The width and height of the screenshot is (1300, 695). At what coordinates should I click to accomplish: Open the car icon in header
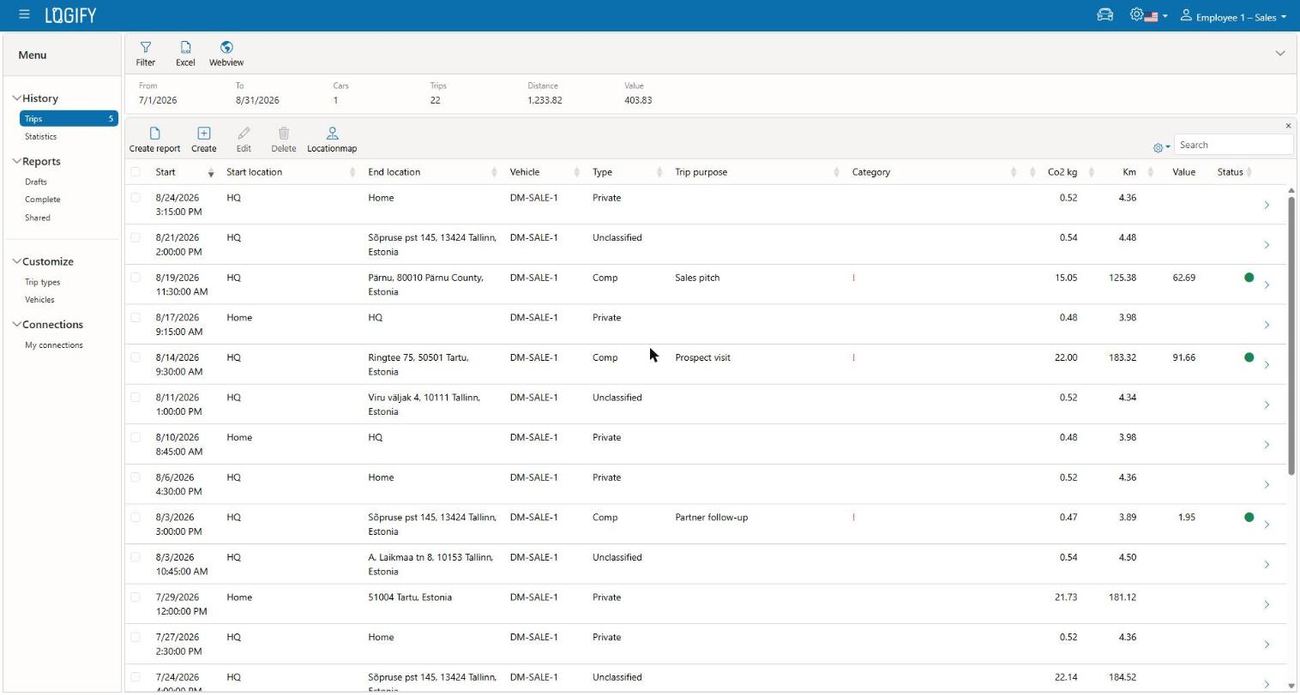[x=1105, y=15]
